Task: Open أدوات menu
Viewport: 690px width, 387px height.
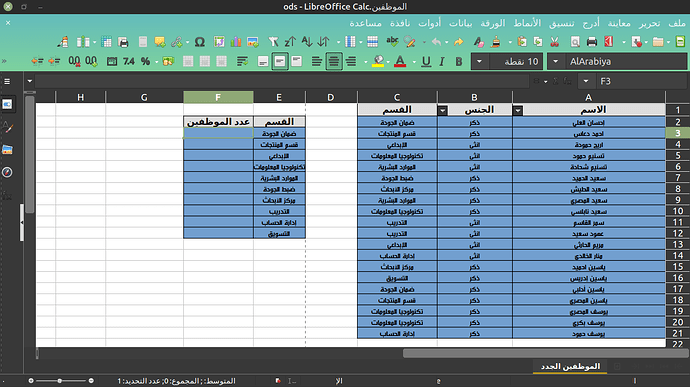Action: point(429,23)
